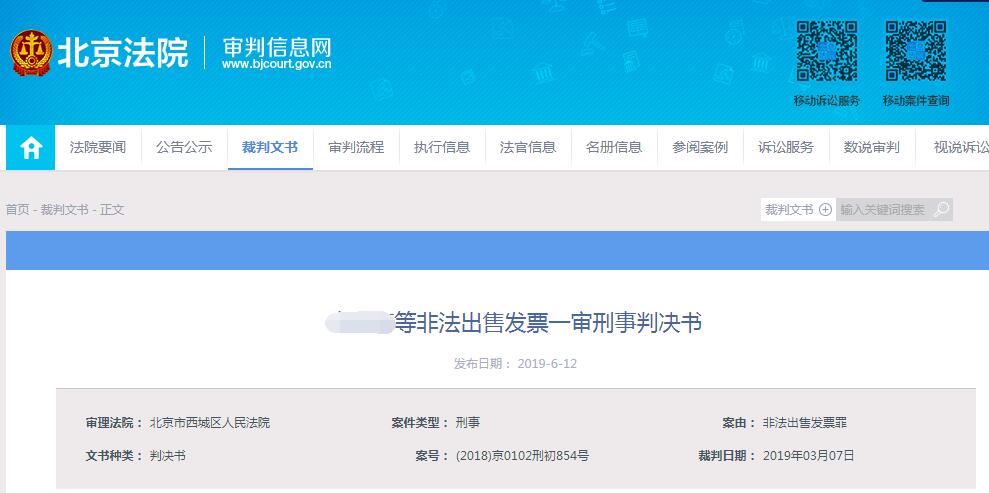Viewport: 989px width, 493px height.
Task: Click the magnifier search icon
Action: [941, 210]
